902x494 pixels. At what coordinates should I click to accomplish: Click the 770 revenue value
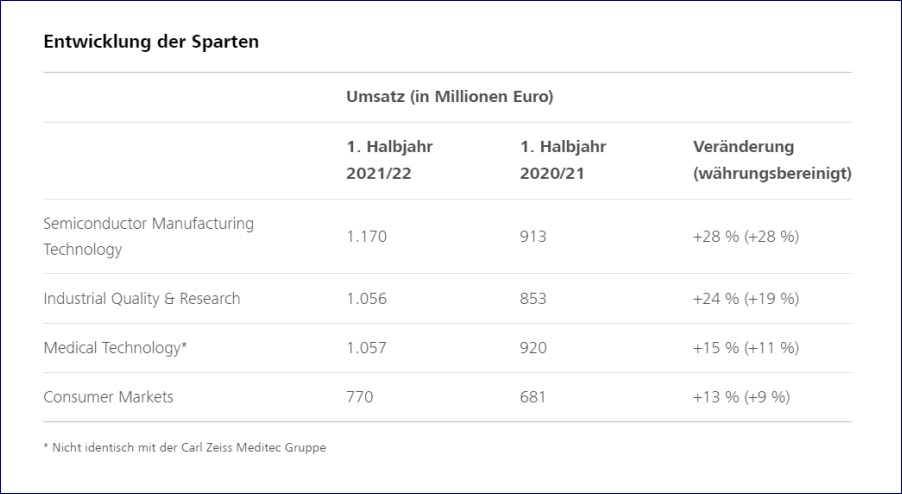(359, 397)
